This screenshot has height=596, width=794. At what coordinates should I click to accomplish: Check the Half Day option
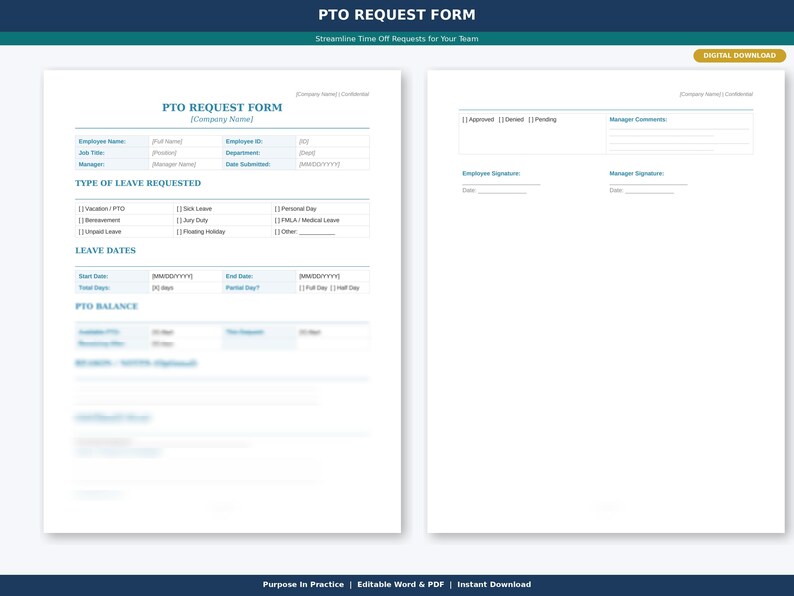[333, 288]
